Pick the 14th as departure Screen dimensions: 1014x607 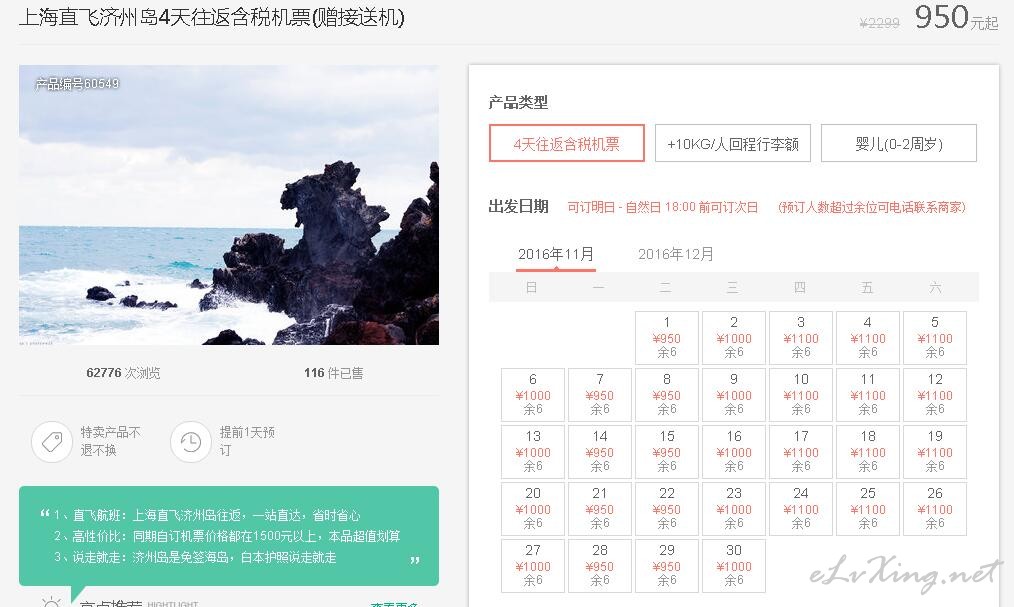click(x=600, y=451)
